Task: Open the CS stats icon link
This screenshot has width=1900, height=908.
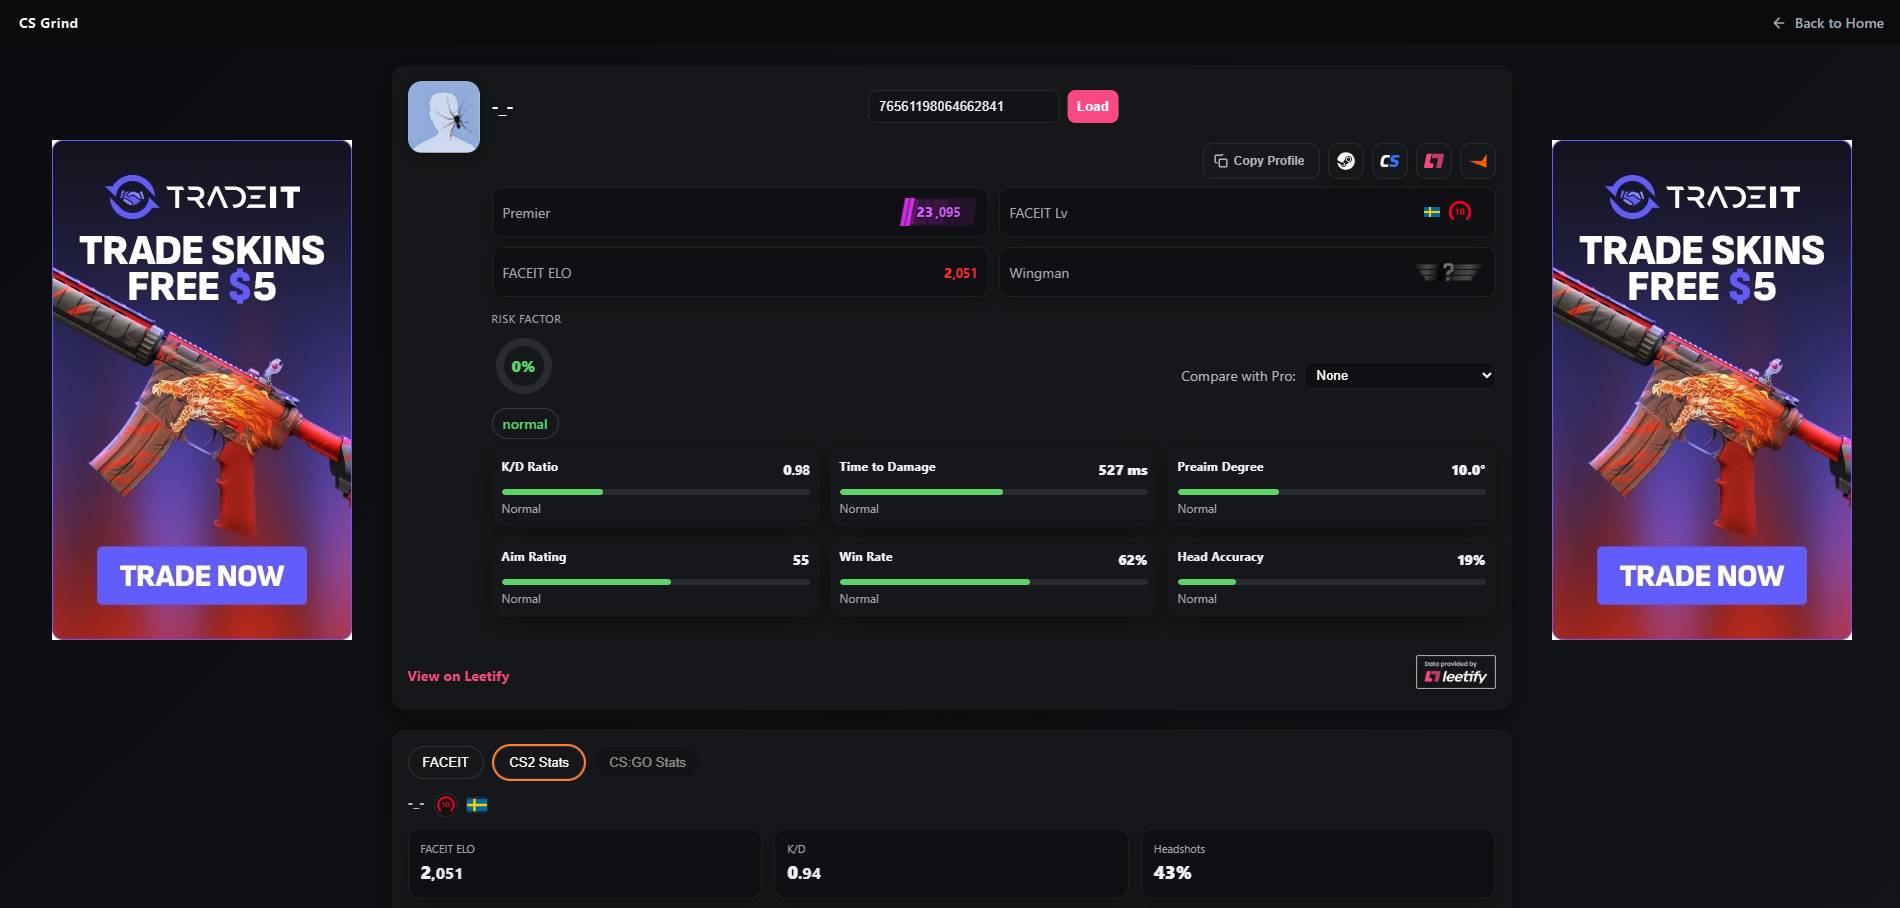Action: (x=1389, y=161)
